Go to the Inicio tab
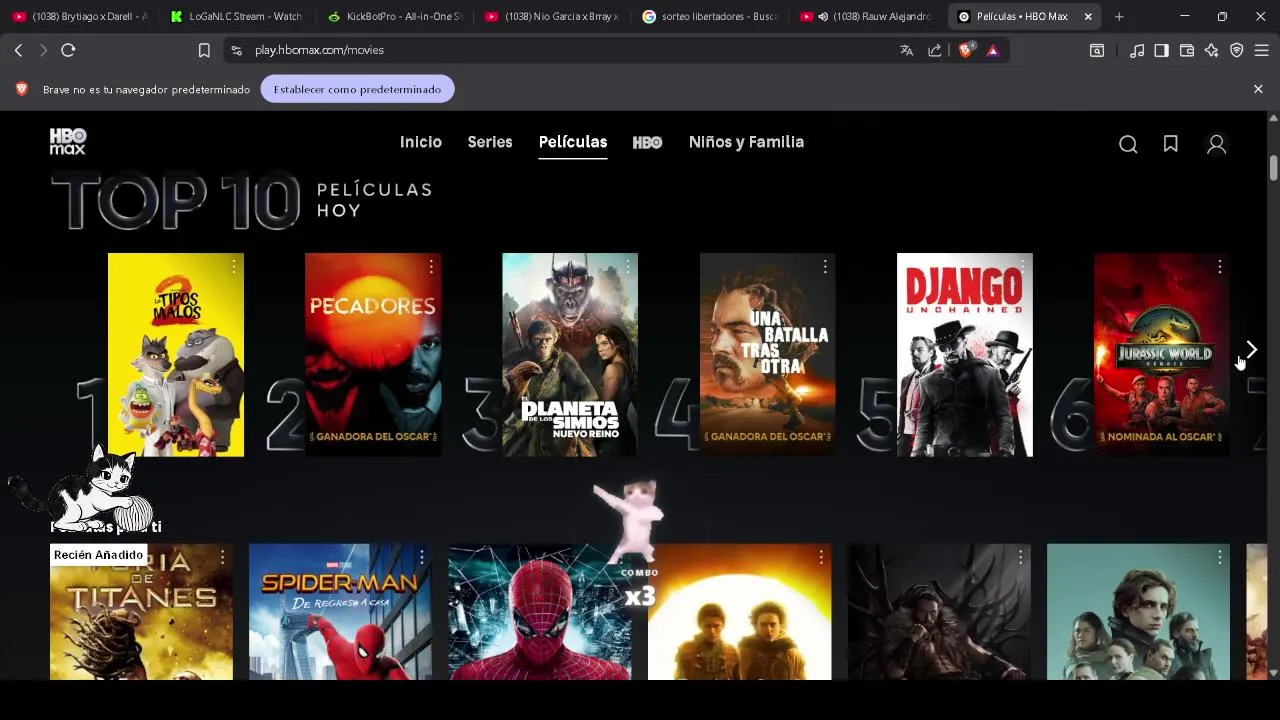Image resolution: width=1280 pixels, height=720 pixels. (421, 142)
